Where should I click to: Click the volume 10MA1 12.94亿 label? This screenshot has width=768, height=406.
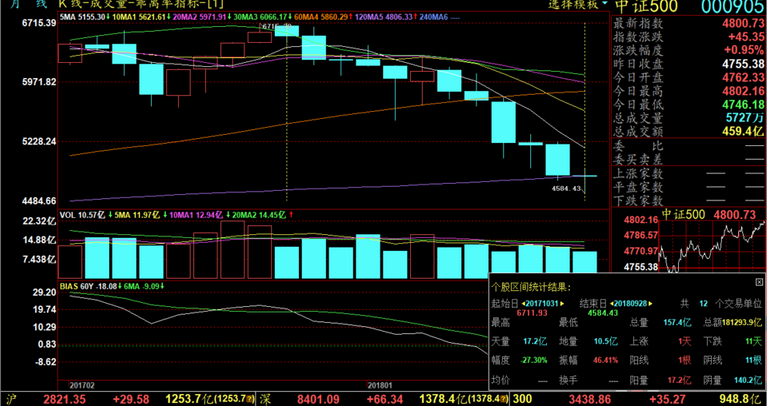coord(199,215)
